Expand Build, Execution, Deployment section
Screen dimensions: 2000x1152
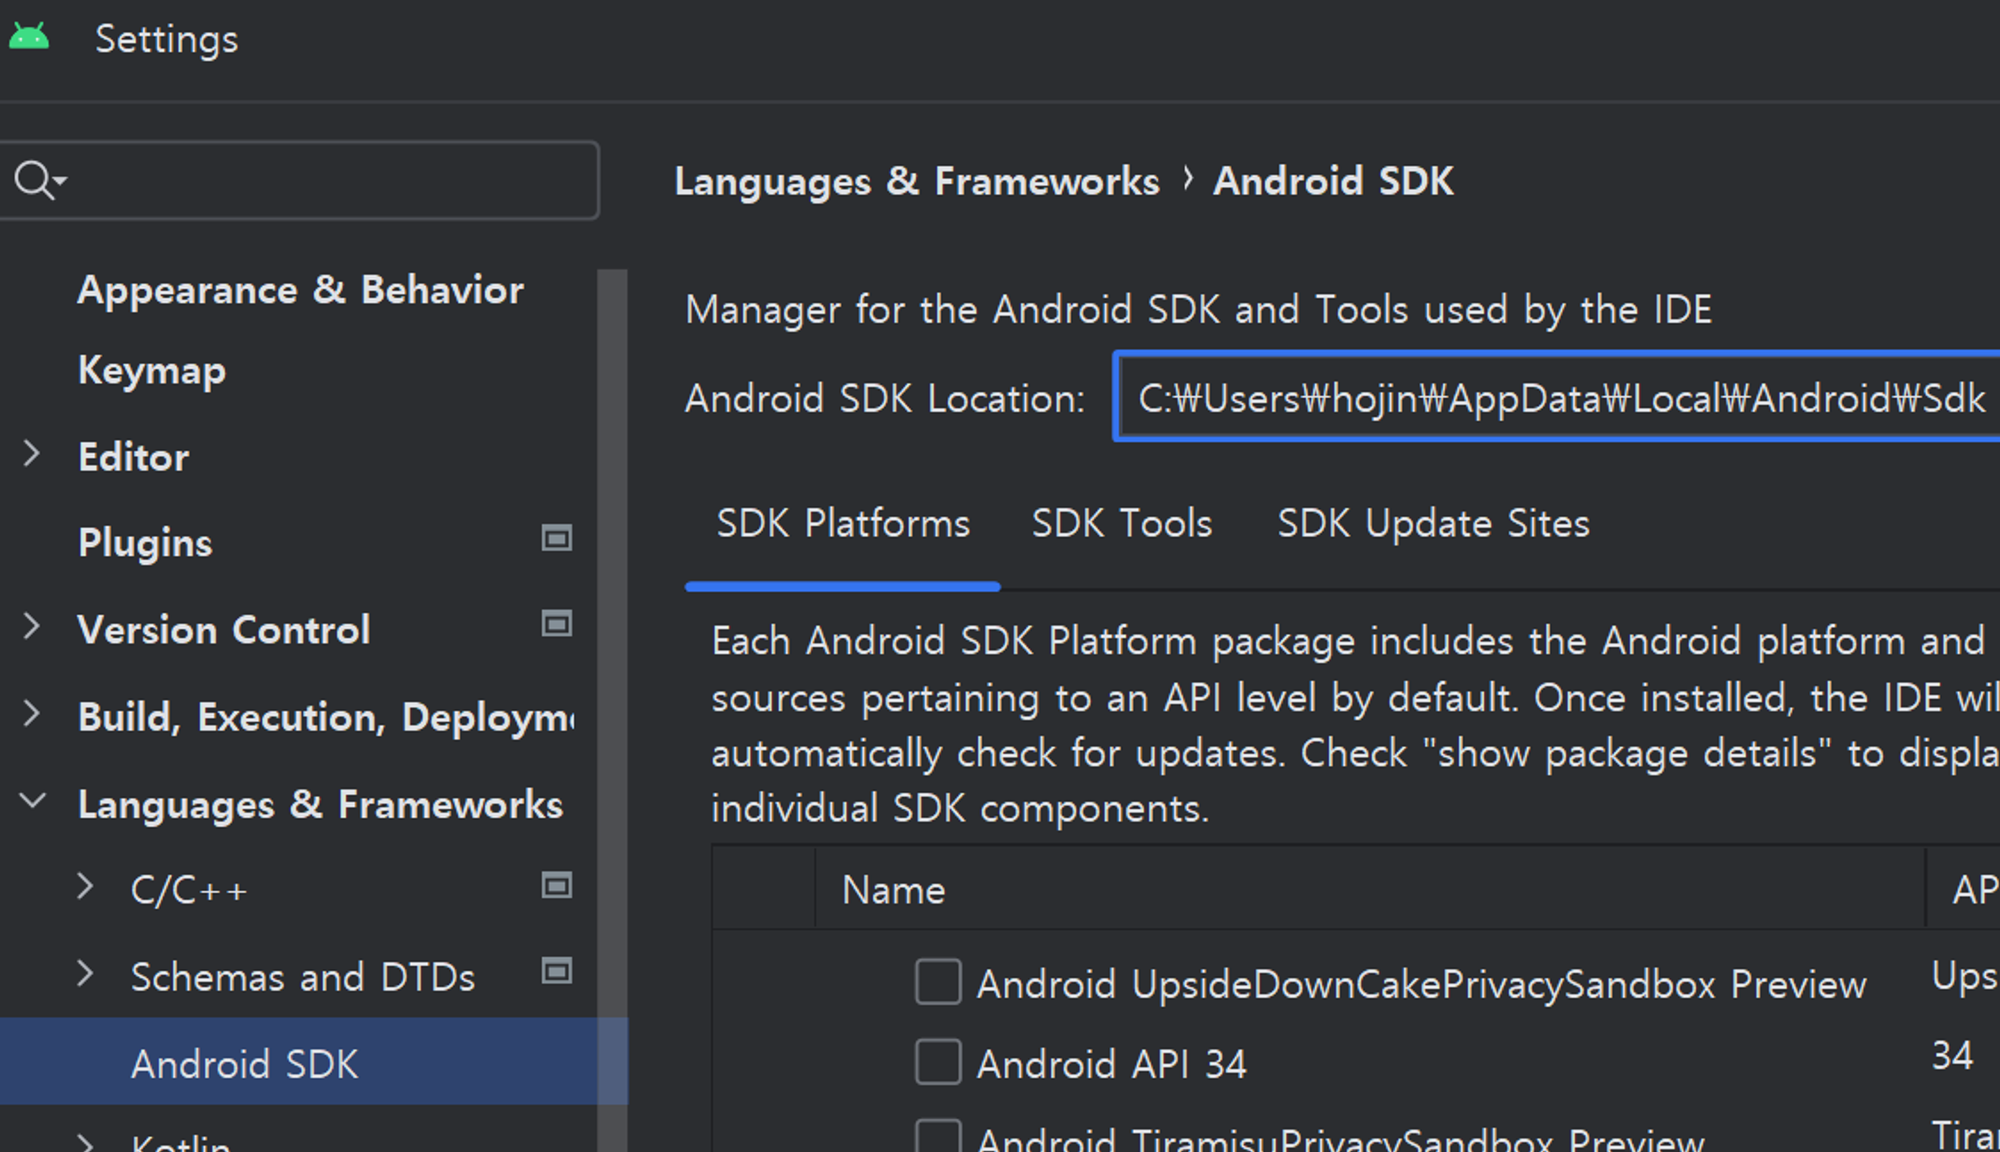pyautogui.click(x=32, y=714)
